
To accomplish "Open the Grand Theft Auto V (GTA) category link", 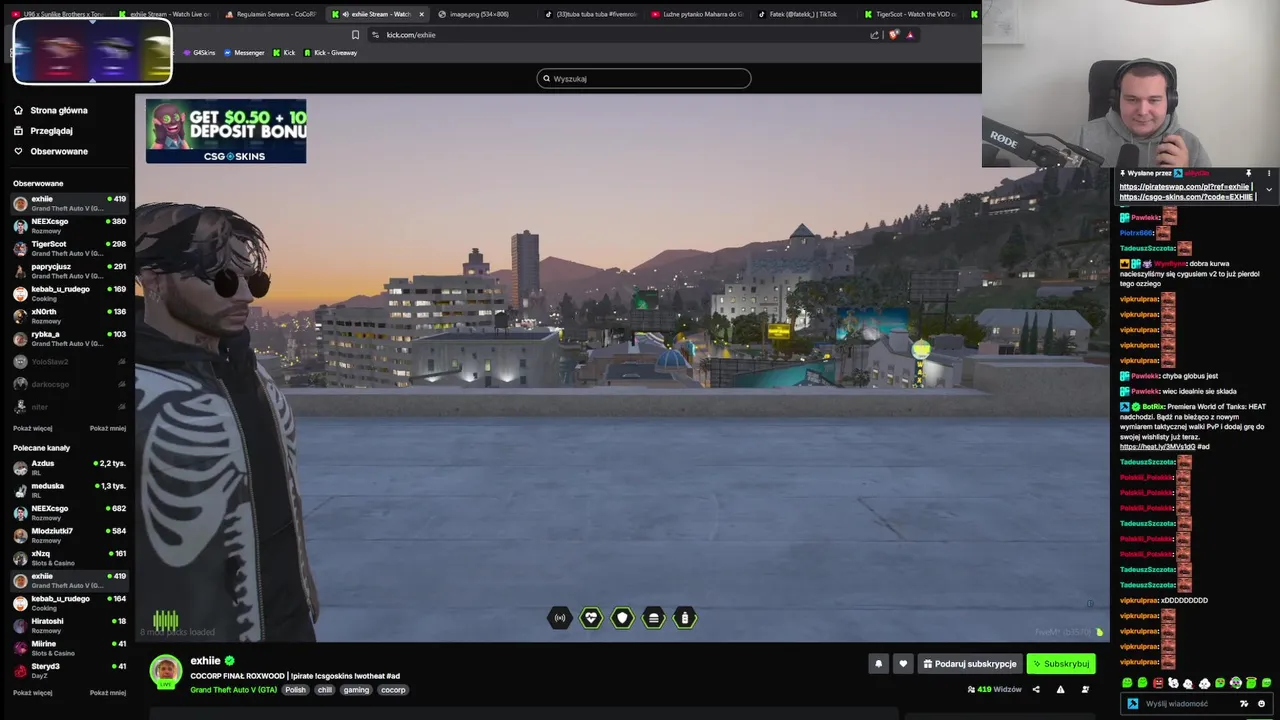I will [x=234, y=690].
